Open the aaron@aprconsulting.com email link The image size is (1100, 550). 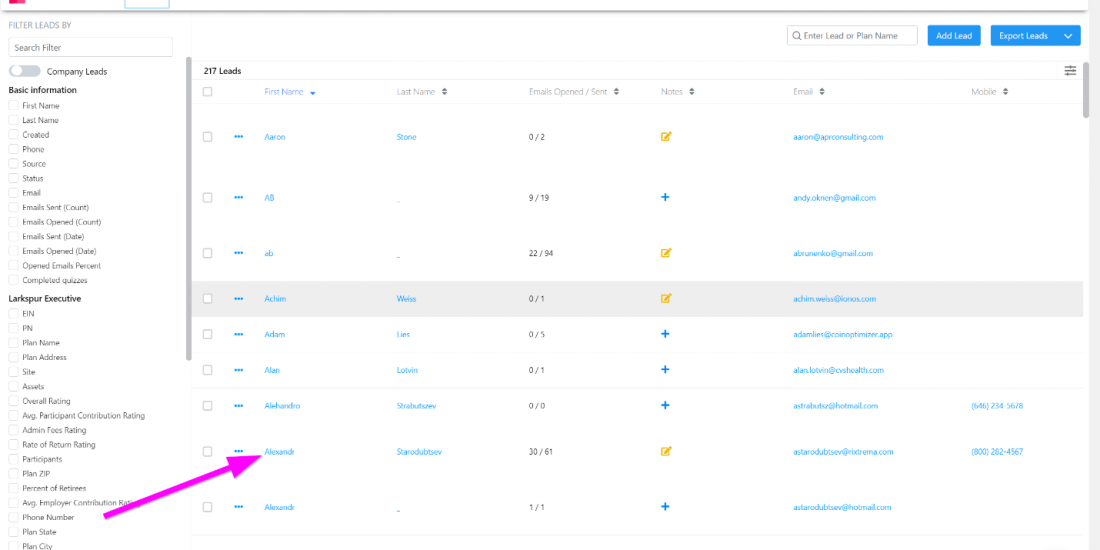(838, 137)
